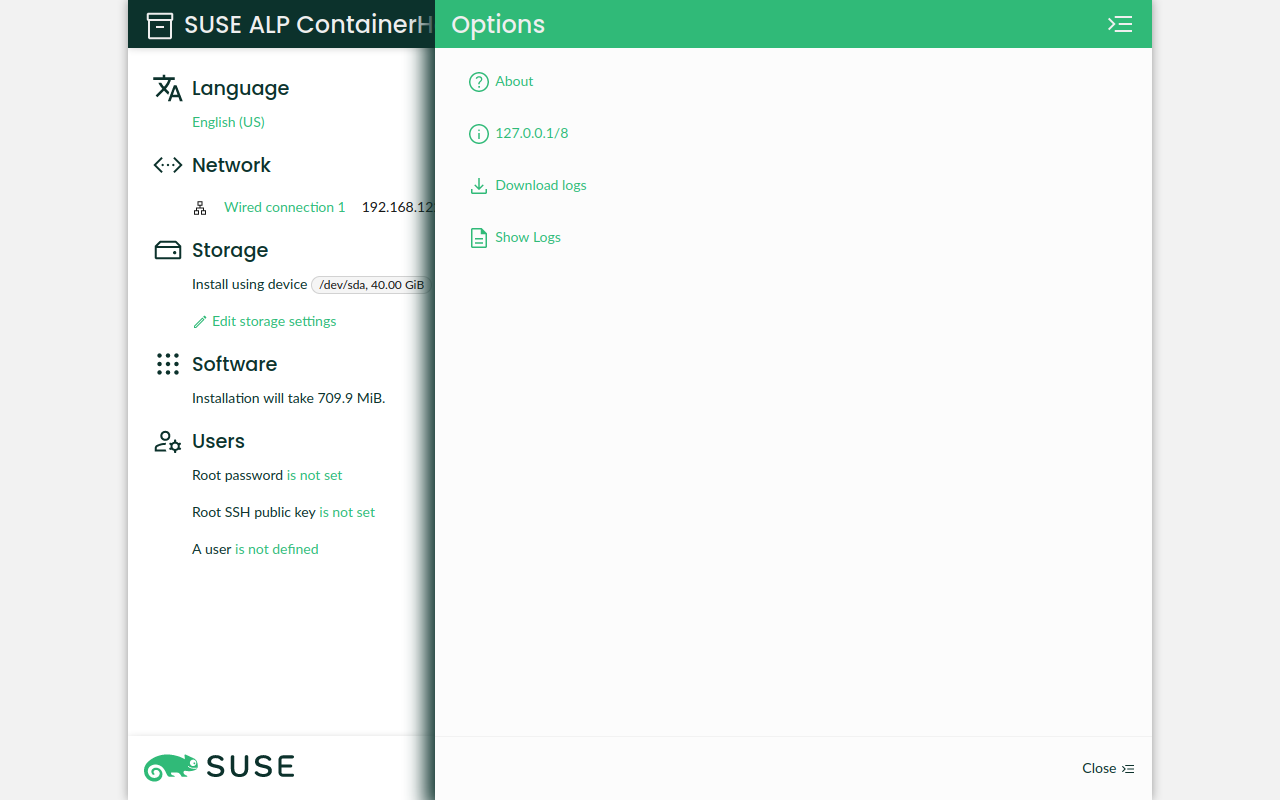This screenshot has height=800, width=1280.
Task: Click the download icon for logs
Action: click(478, 186)
